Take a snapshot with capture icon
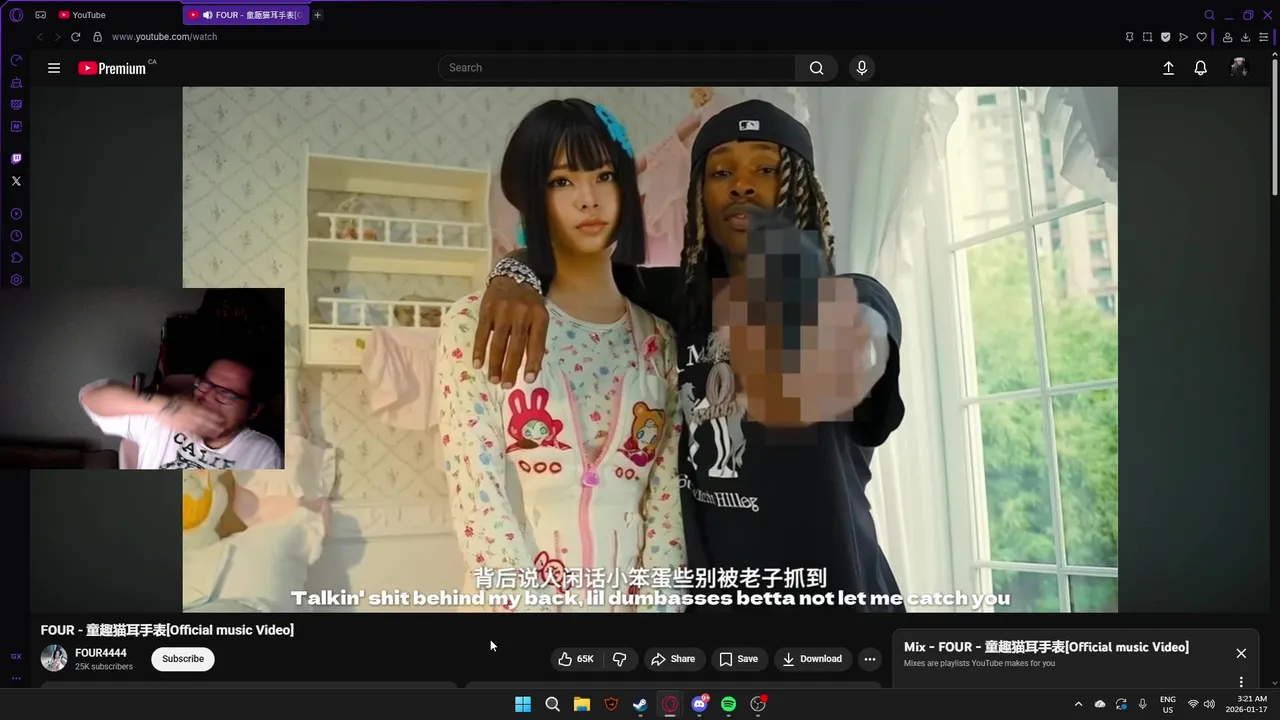The height and width of the screenshot is (720, 1280). 1147,37
